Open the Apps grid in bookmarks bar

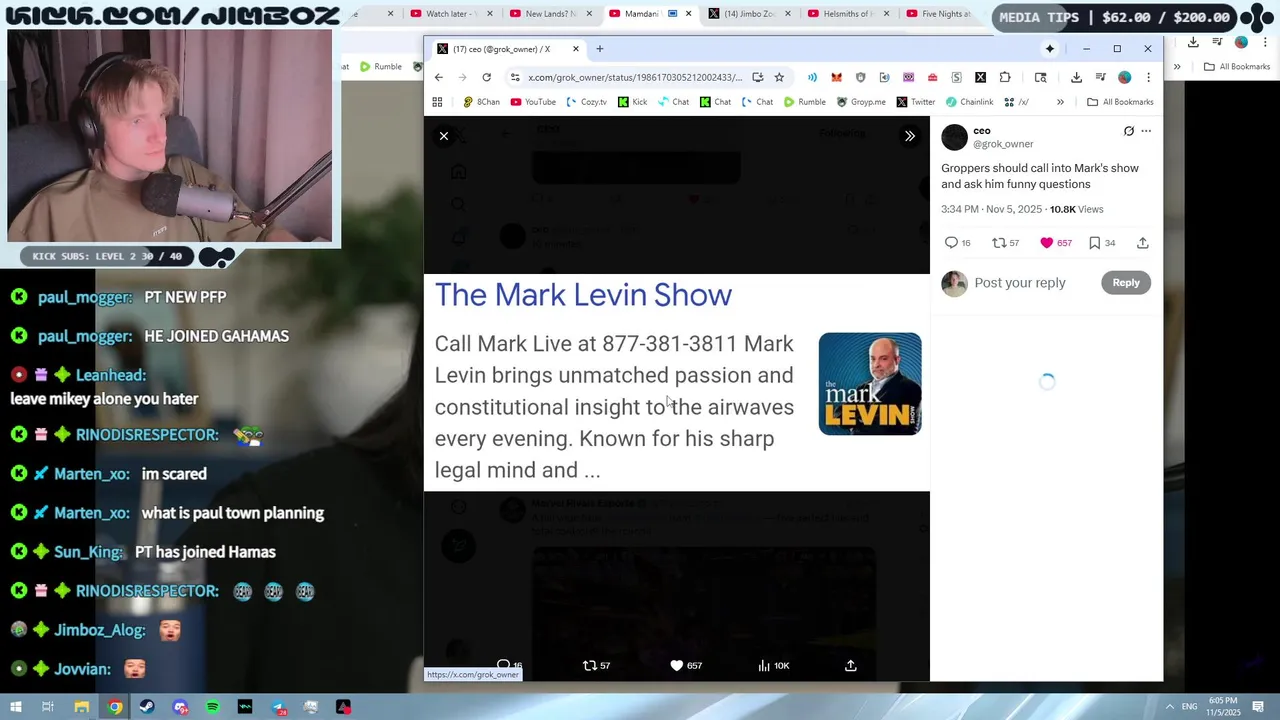click(437, 102)
